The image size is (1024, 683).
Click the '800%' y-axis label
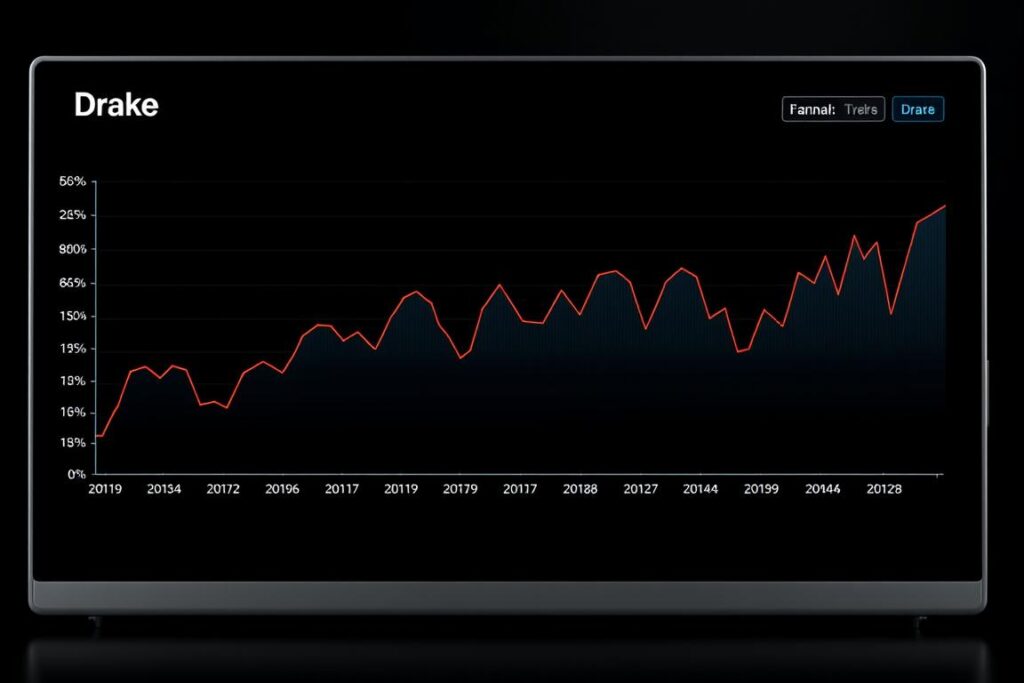[72, 249]
